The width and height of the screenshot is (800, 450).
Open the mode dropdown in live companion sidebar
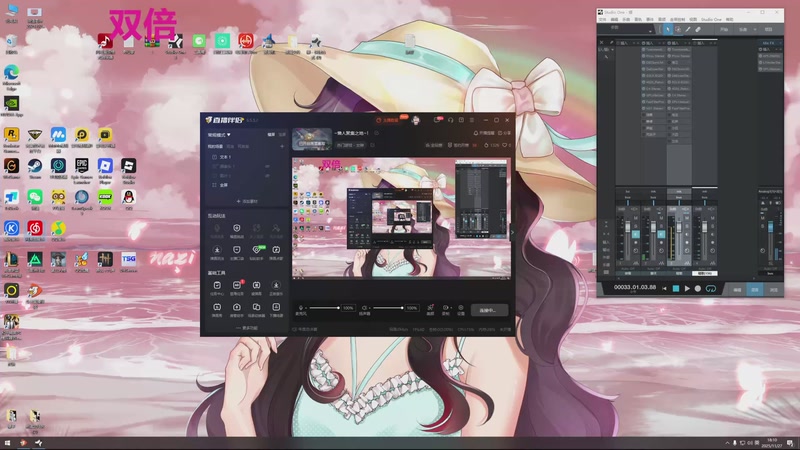pyautogui.click(x=219, y=135)
